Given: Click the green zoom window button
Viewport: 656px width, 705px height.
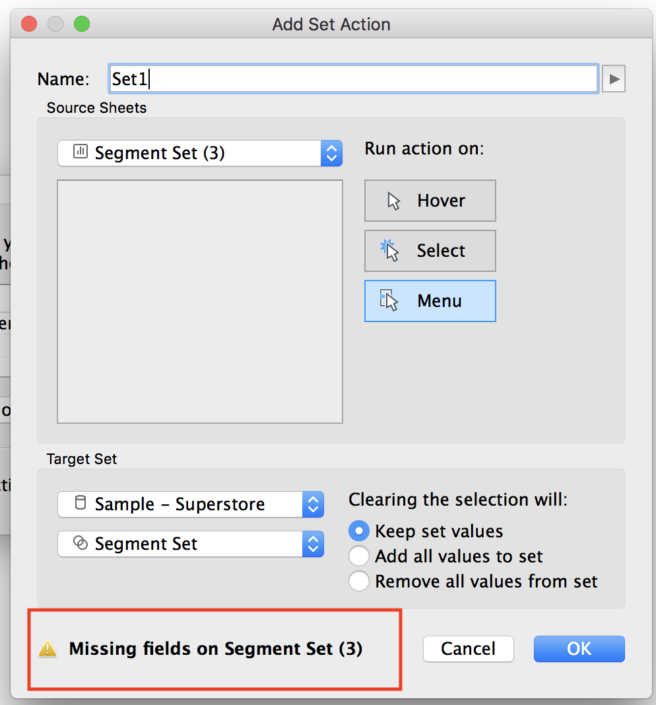Looking at the screenshot, I should click(81, 24).
